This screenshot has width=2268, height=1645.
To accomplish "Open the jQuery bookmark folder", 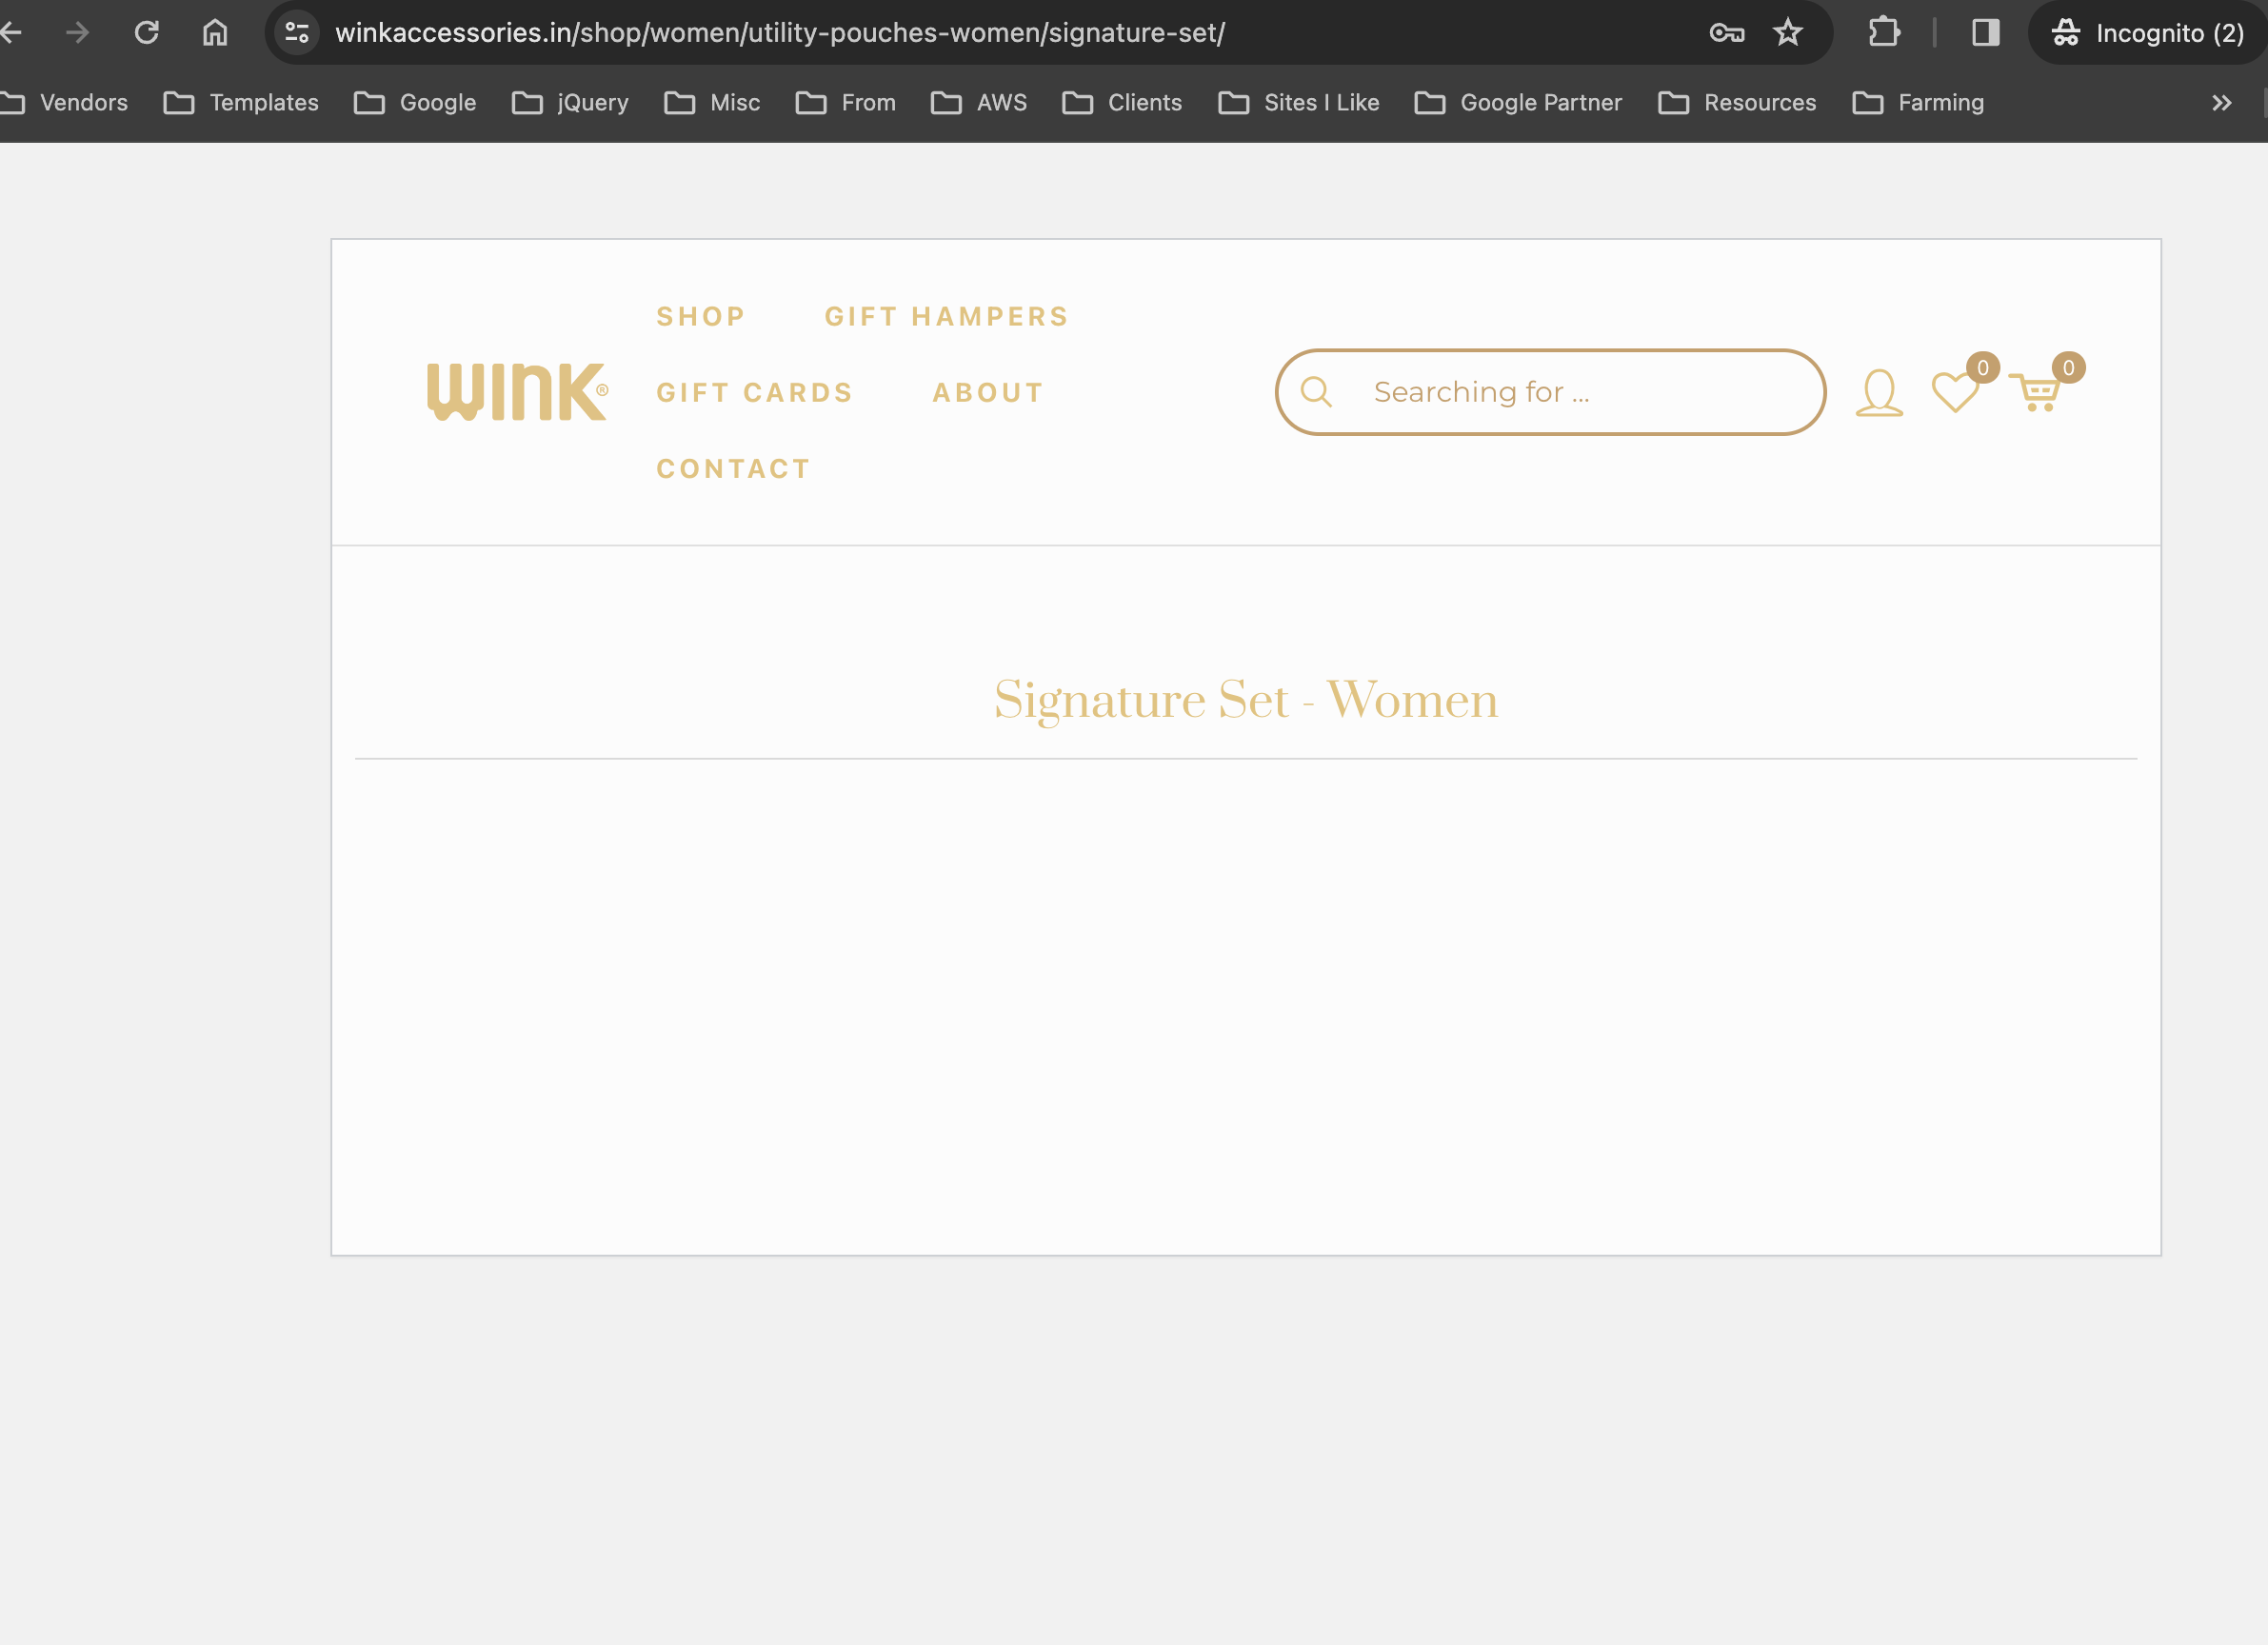I will 570,103.
